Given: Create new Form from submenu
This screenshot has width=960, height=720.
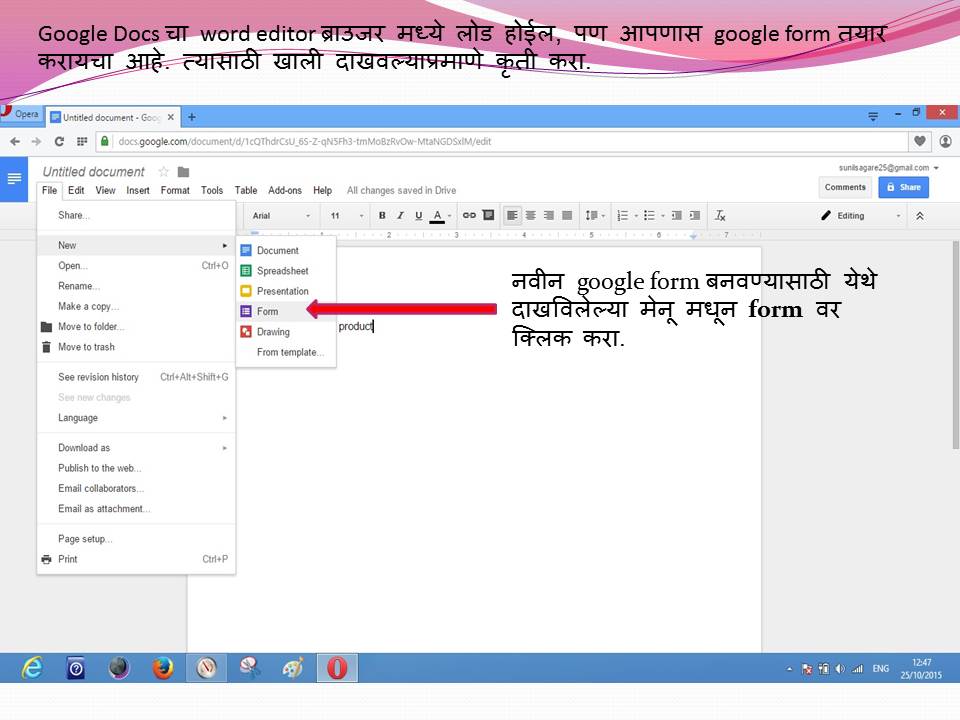Looking at the screenshot, I should [x=286, y=311].
